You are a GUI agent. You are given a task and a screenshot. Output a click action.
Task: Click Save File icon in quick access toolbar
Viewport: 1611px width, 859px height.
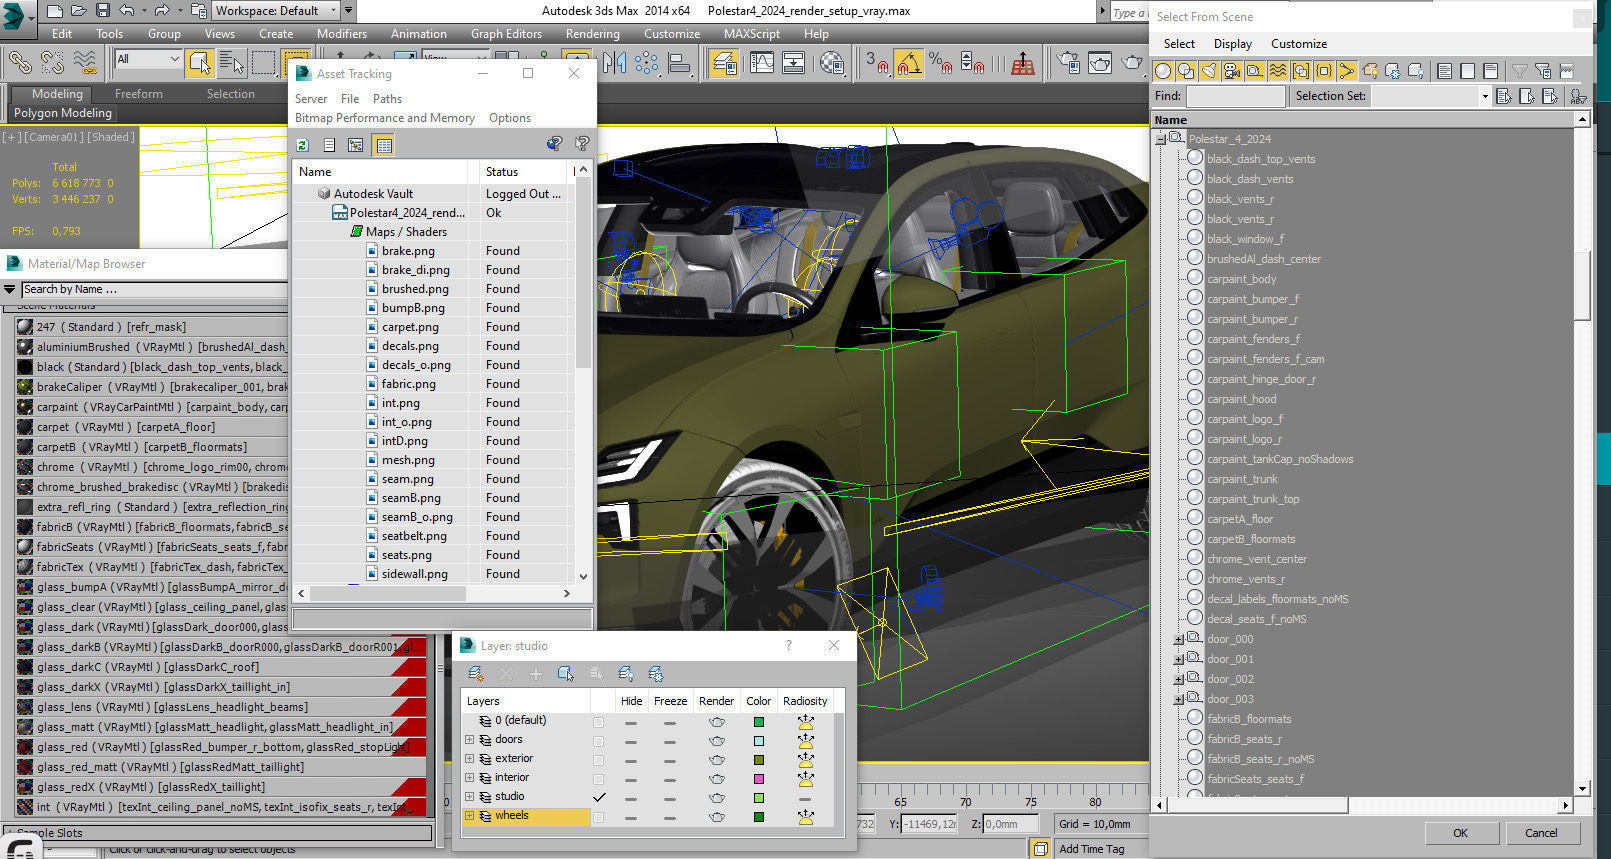pyautogui.click(x=102, y=11)
